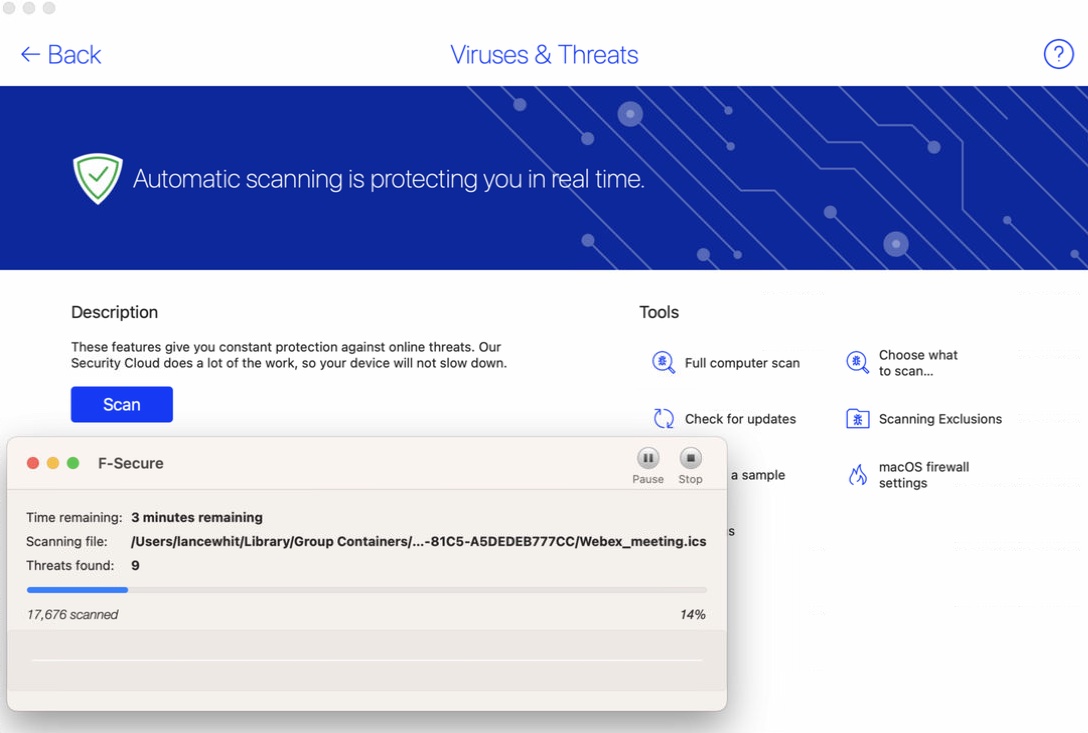
Task: Close the F-Secure scan window
Action: click(33, 463)
